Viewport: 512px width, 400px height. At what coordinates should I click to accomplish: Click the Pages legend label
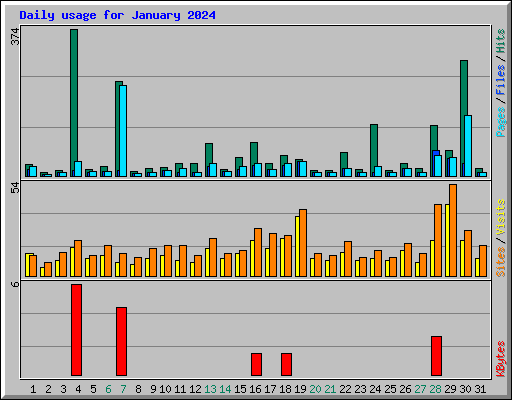[x=501, y=122]
